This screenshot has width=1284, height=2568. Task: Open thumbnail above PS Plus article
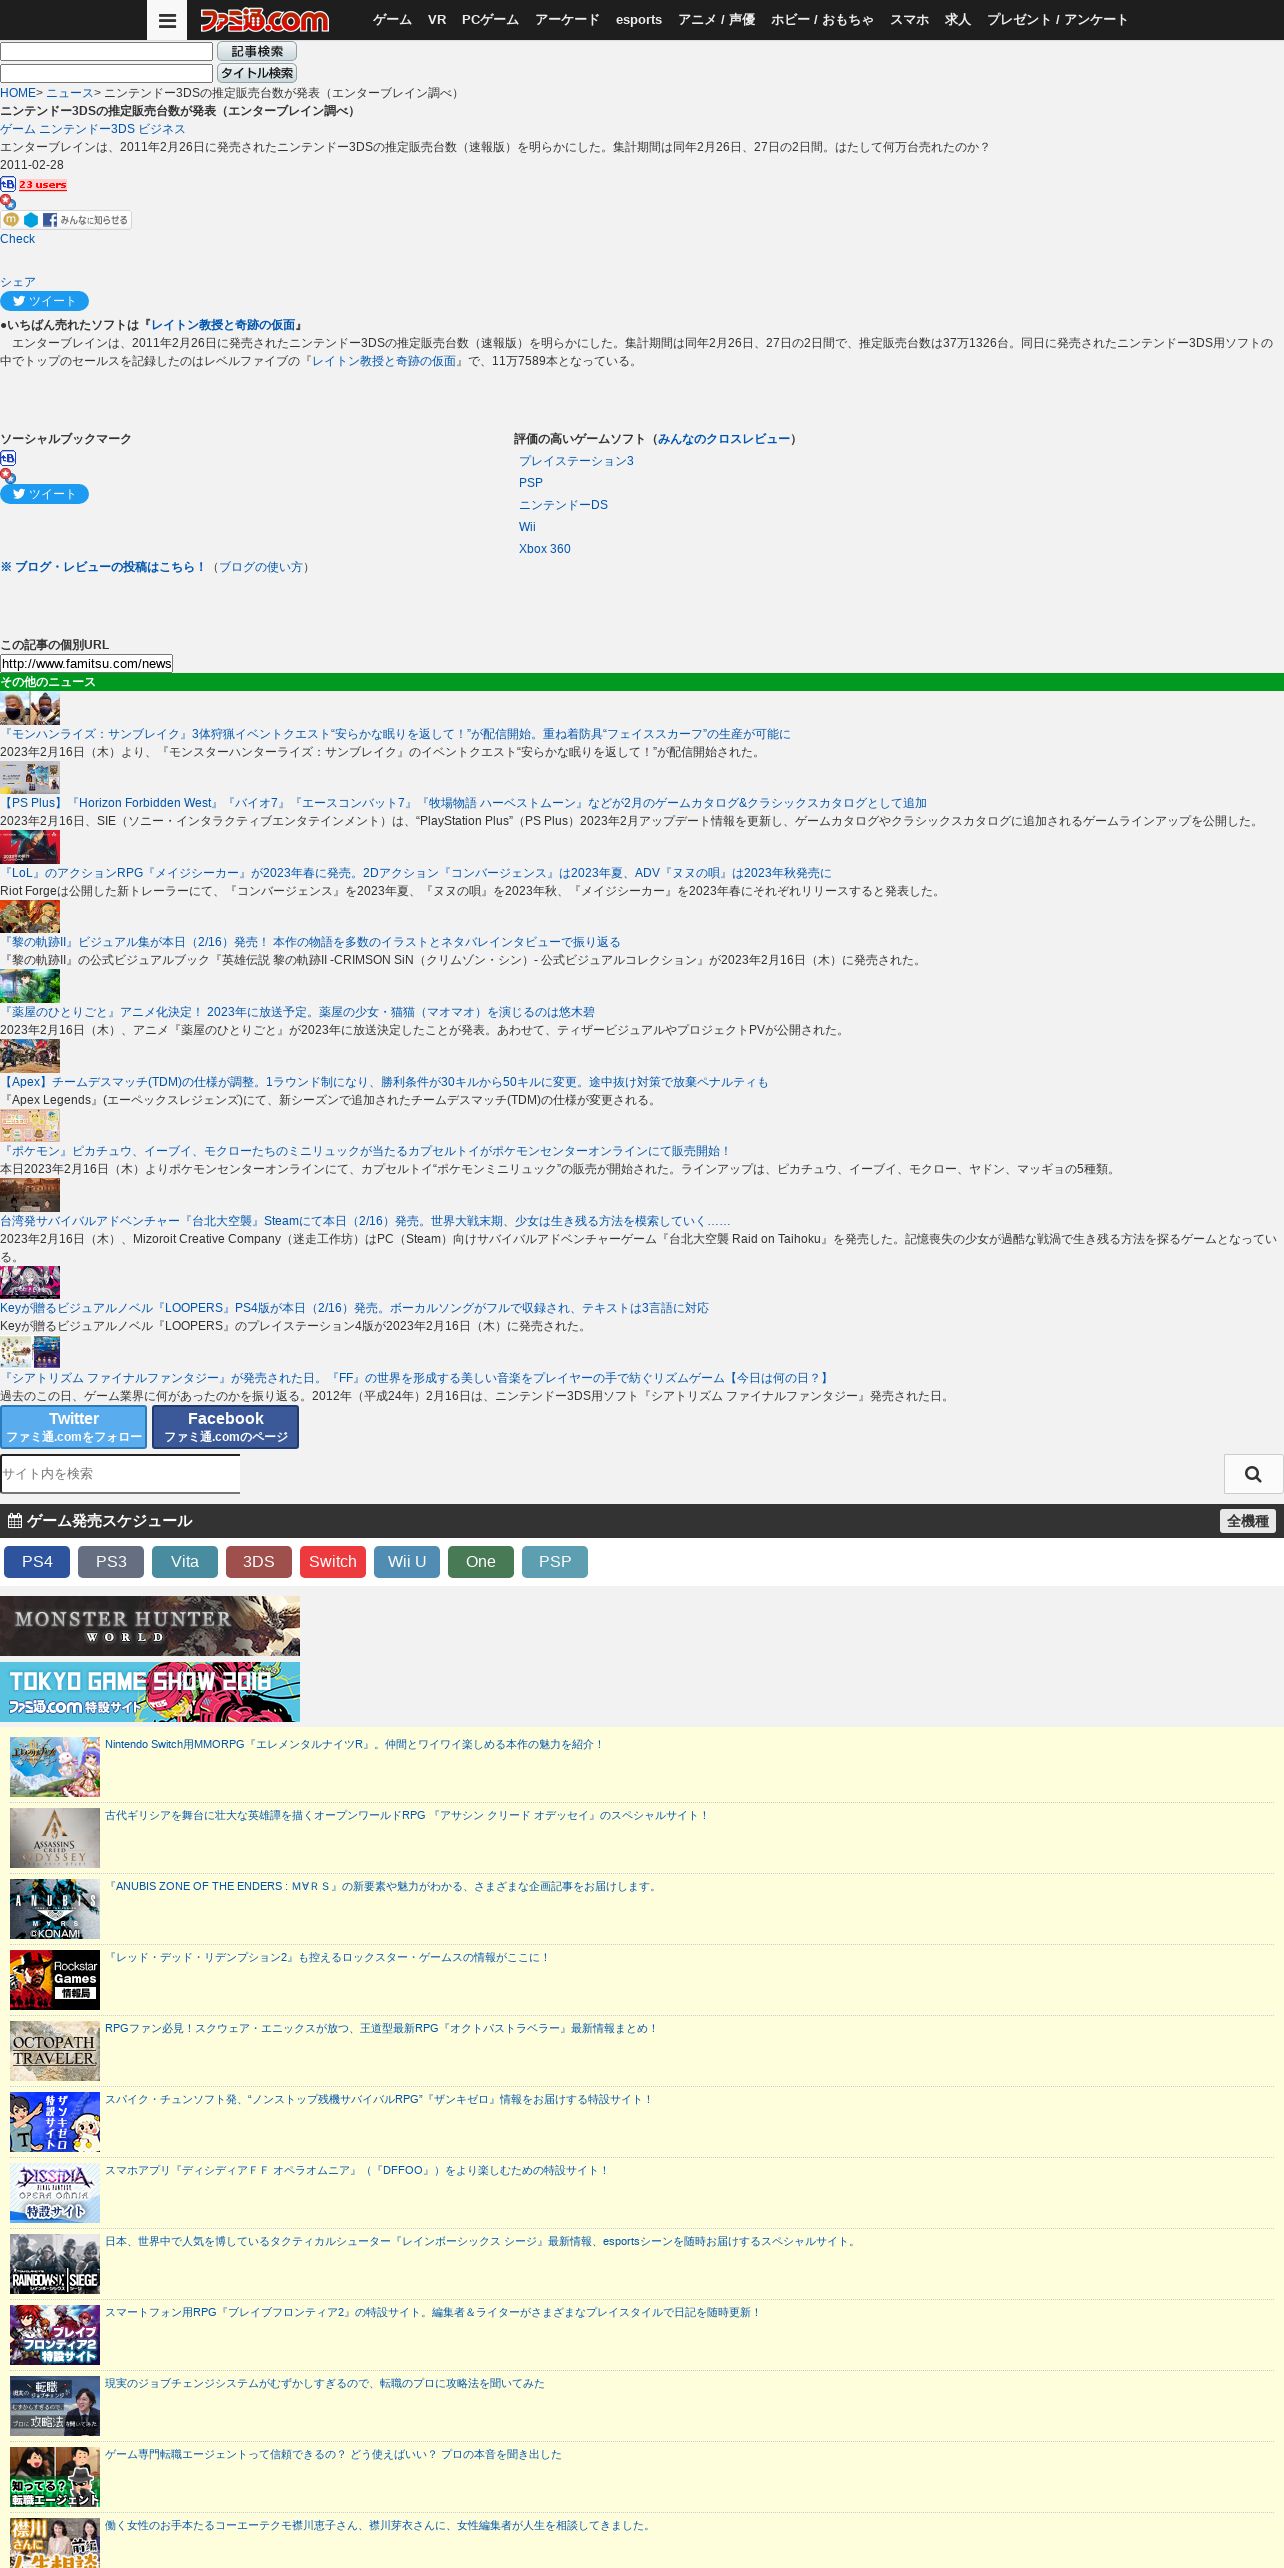click(30, 778)
